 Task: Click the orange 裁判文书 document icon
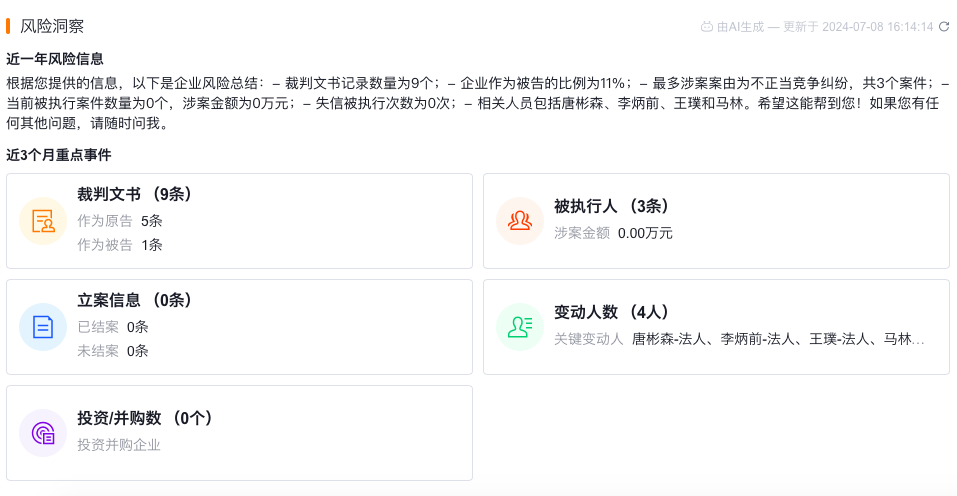(43, 221)
